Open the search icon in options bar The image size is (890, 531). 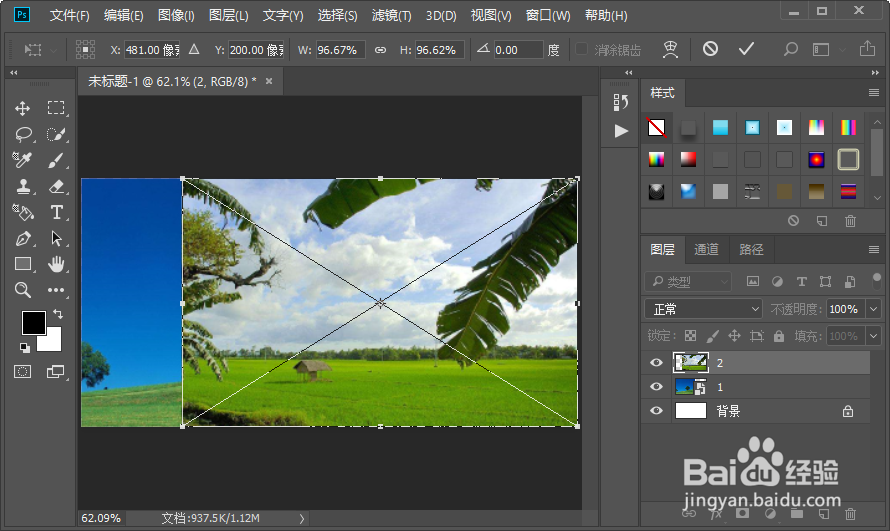pyautogui.click(x=790, y=49)
